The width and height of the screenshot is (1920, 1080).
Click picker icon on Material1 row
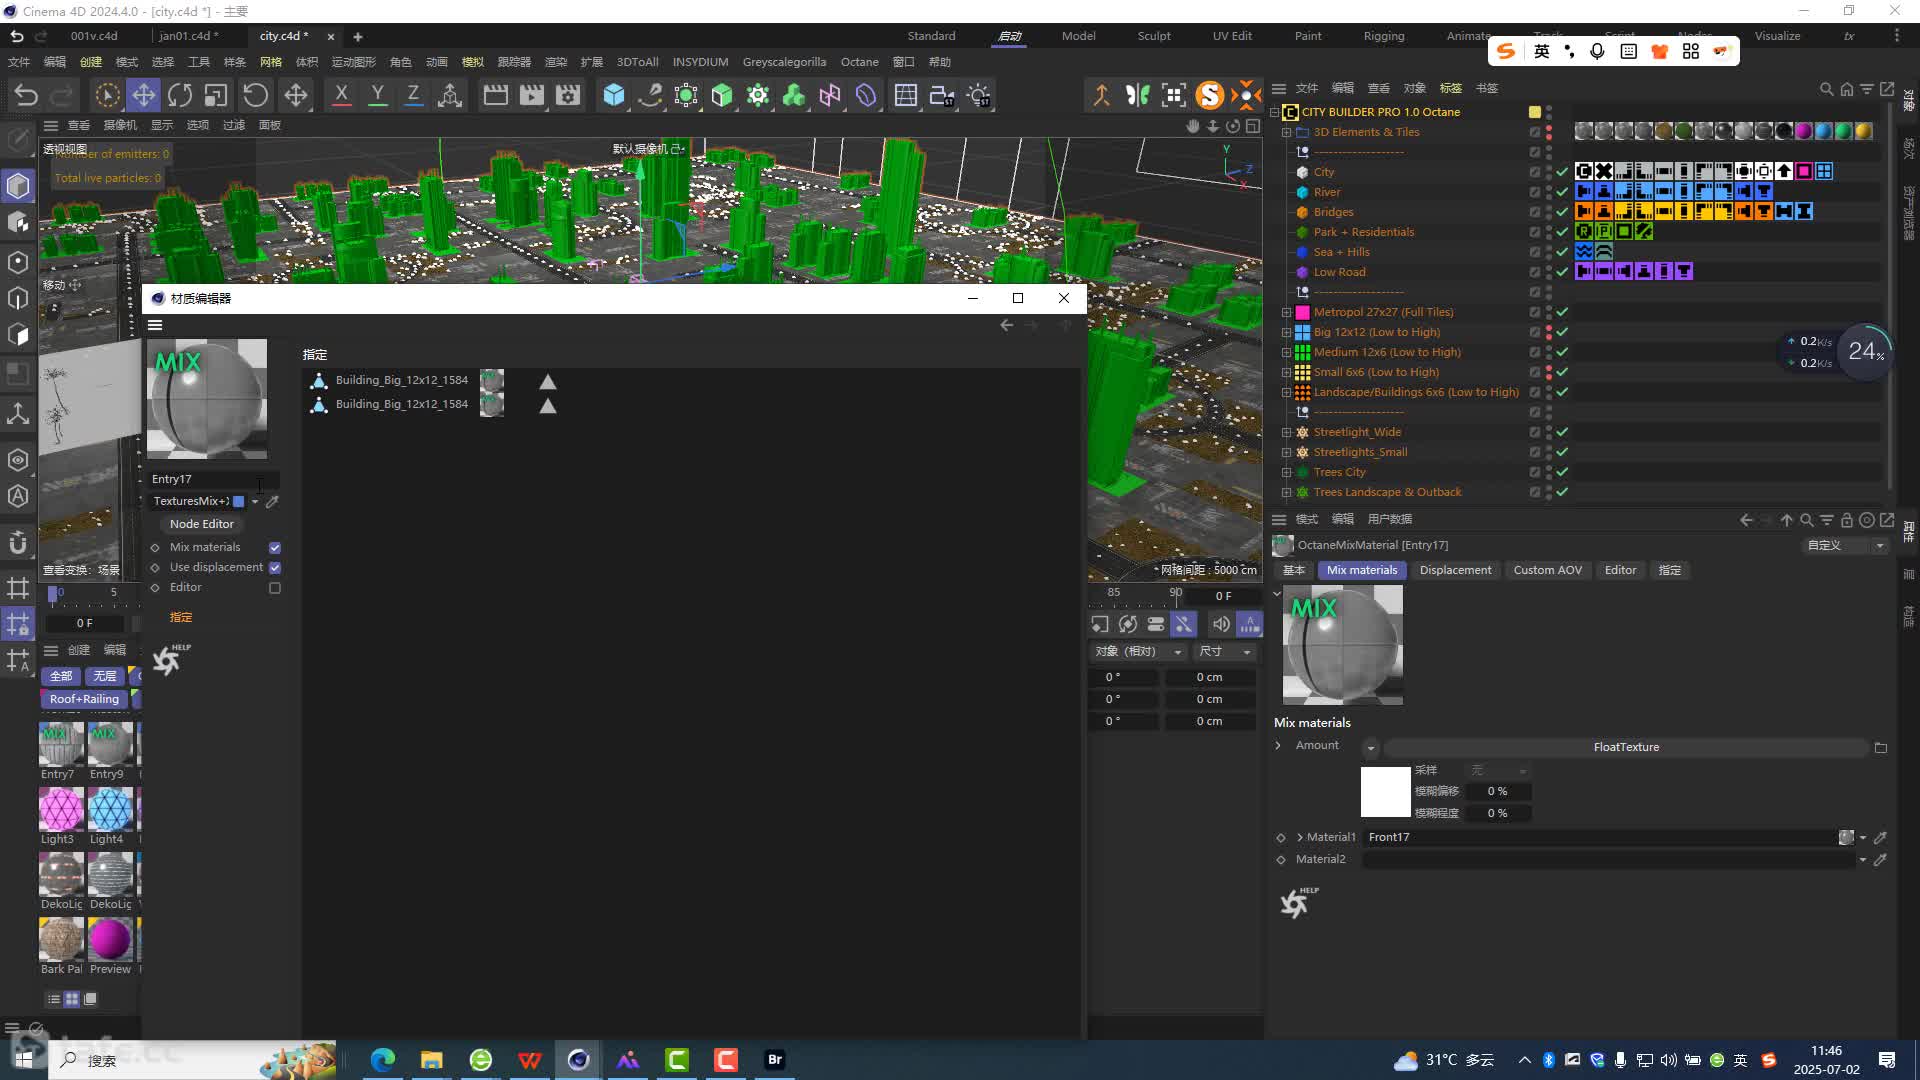click(x=1880, y=838)
